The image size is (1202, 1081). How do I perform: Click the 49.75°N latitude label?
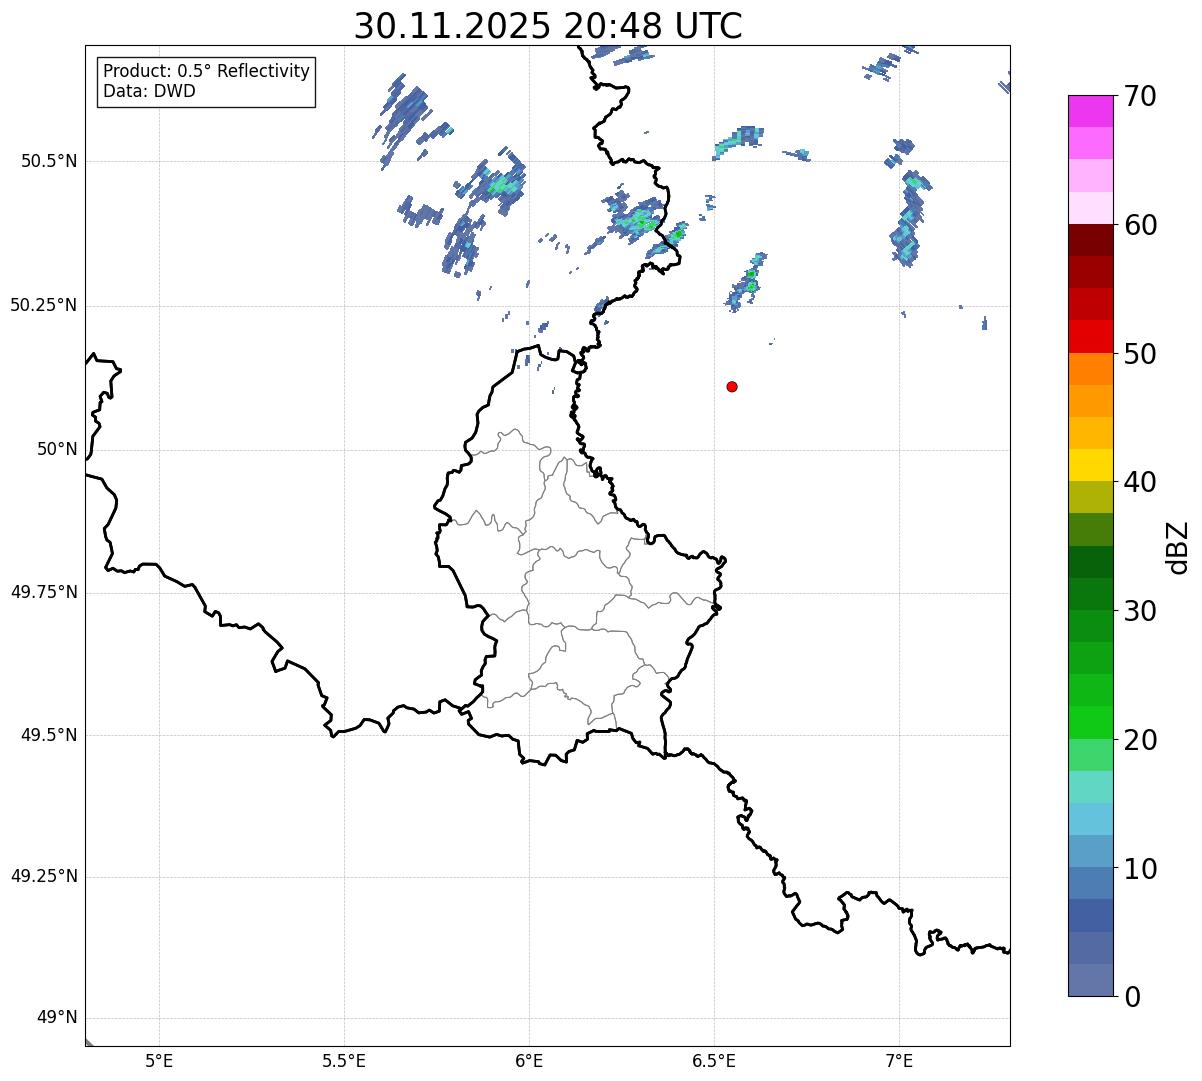point(44,592)
